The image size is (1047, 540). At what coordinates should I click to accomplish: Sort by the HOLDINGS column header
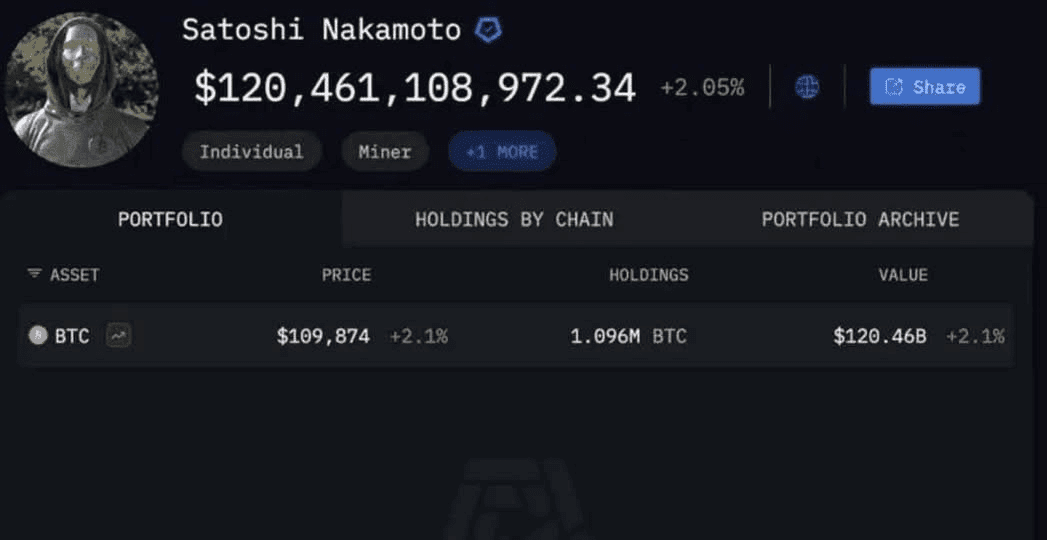point(648,275)
